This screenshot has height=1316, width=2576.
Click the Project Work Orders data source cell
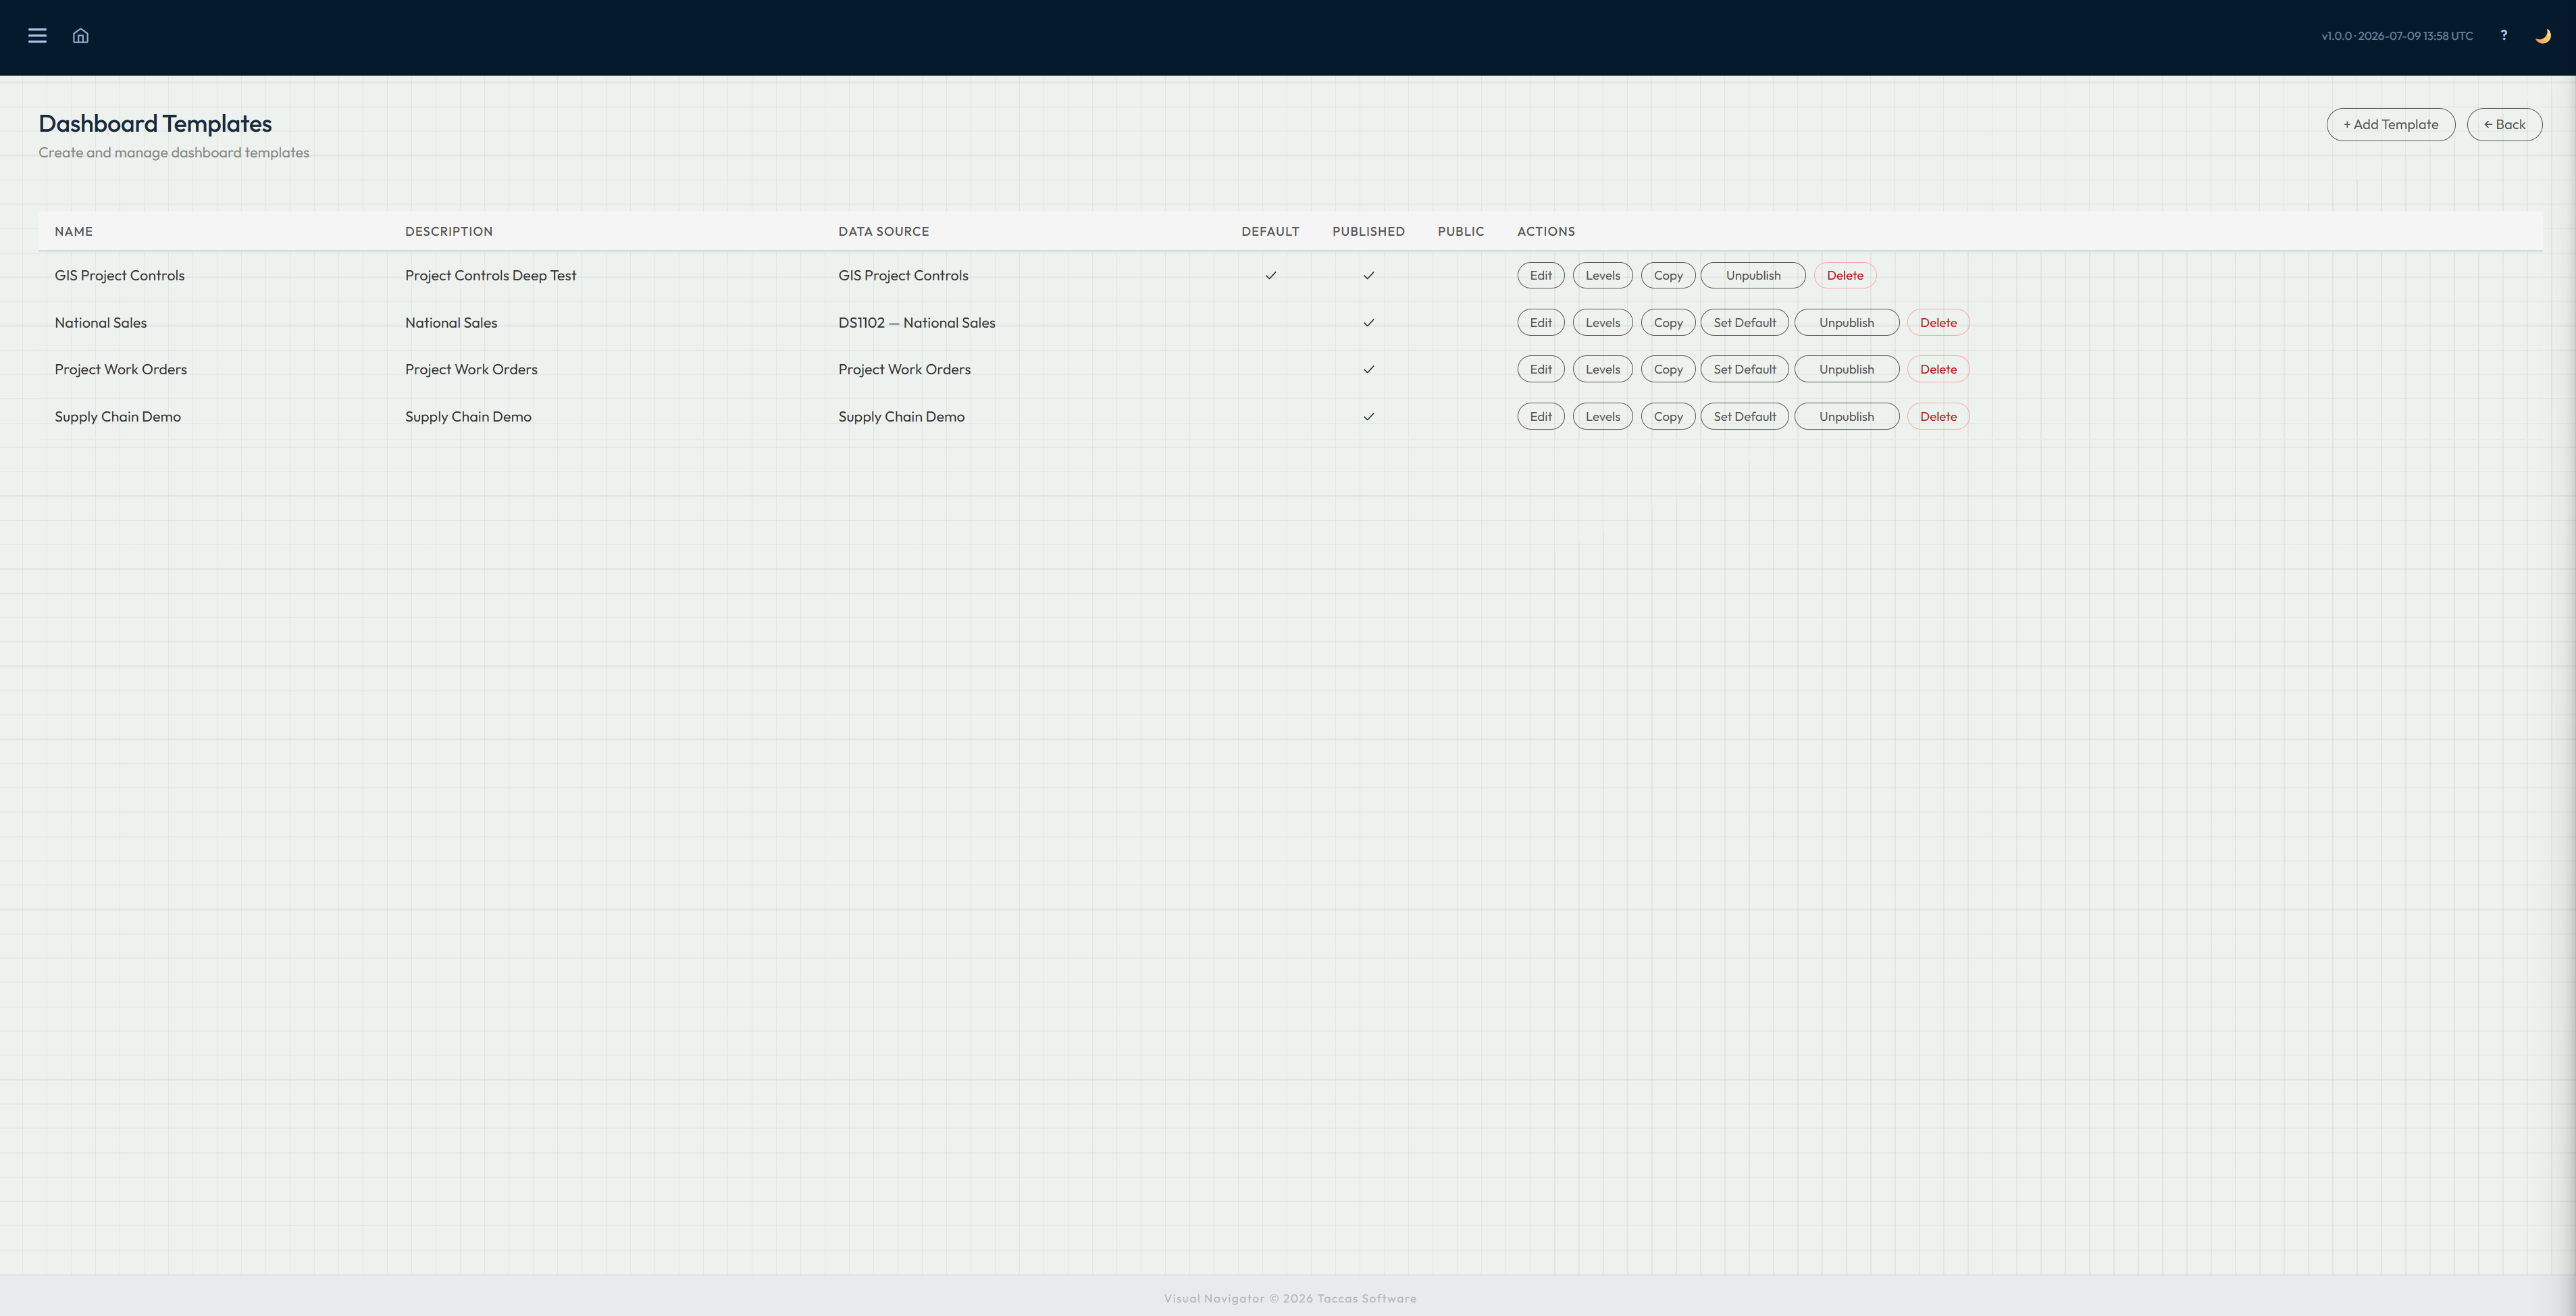pos(904,370)
